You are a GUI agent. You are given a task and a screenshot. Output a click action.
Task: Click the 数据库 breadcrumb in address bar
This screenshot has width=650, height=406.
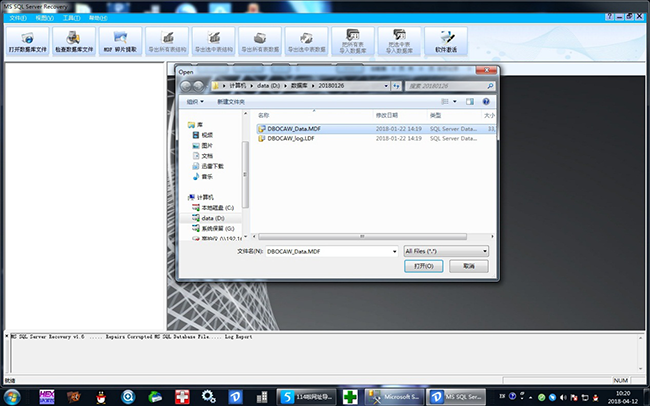tap(299, 85)
